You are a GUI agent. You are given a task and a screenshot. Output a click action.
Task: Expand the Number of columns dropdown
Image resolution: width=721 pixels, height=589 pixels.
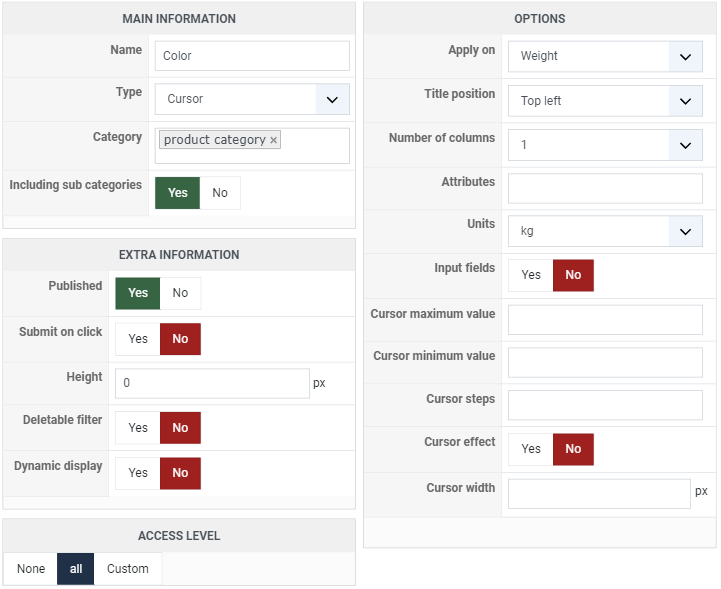pos(605,145)
